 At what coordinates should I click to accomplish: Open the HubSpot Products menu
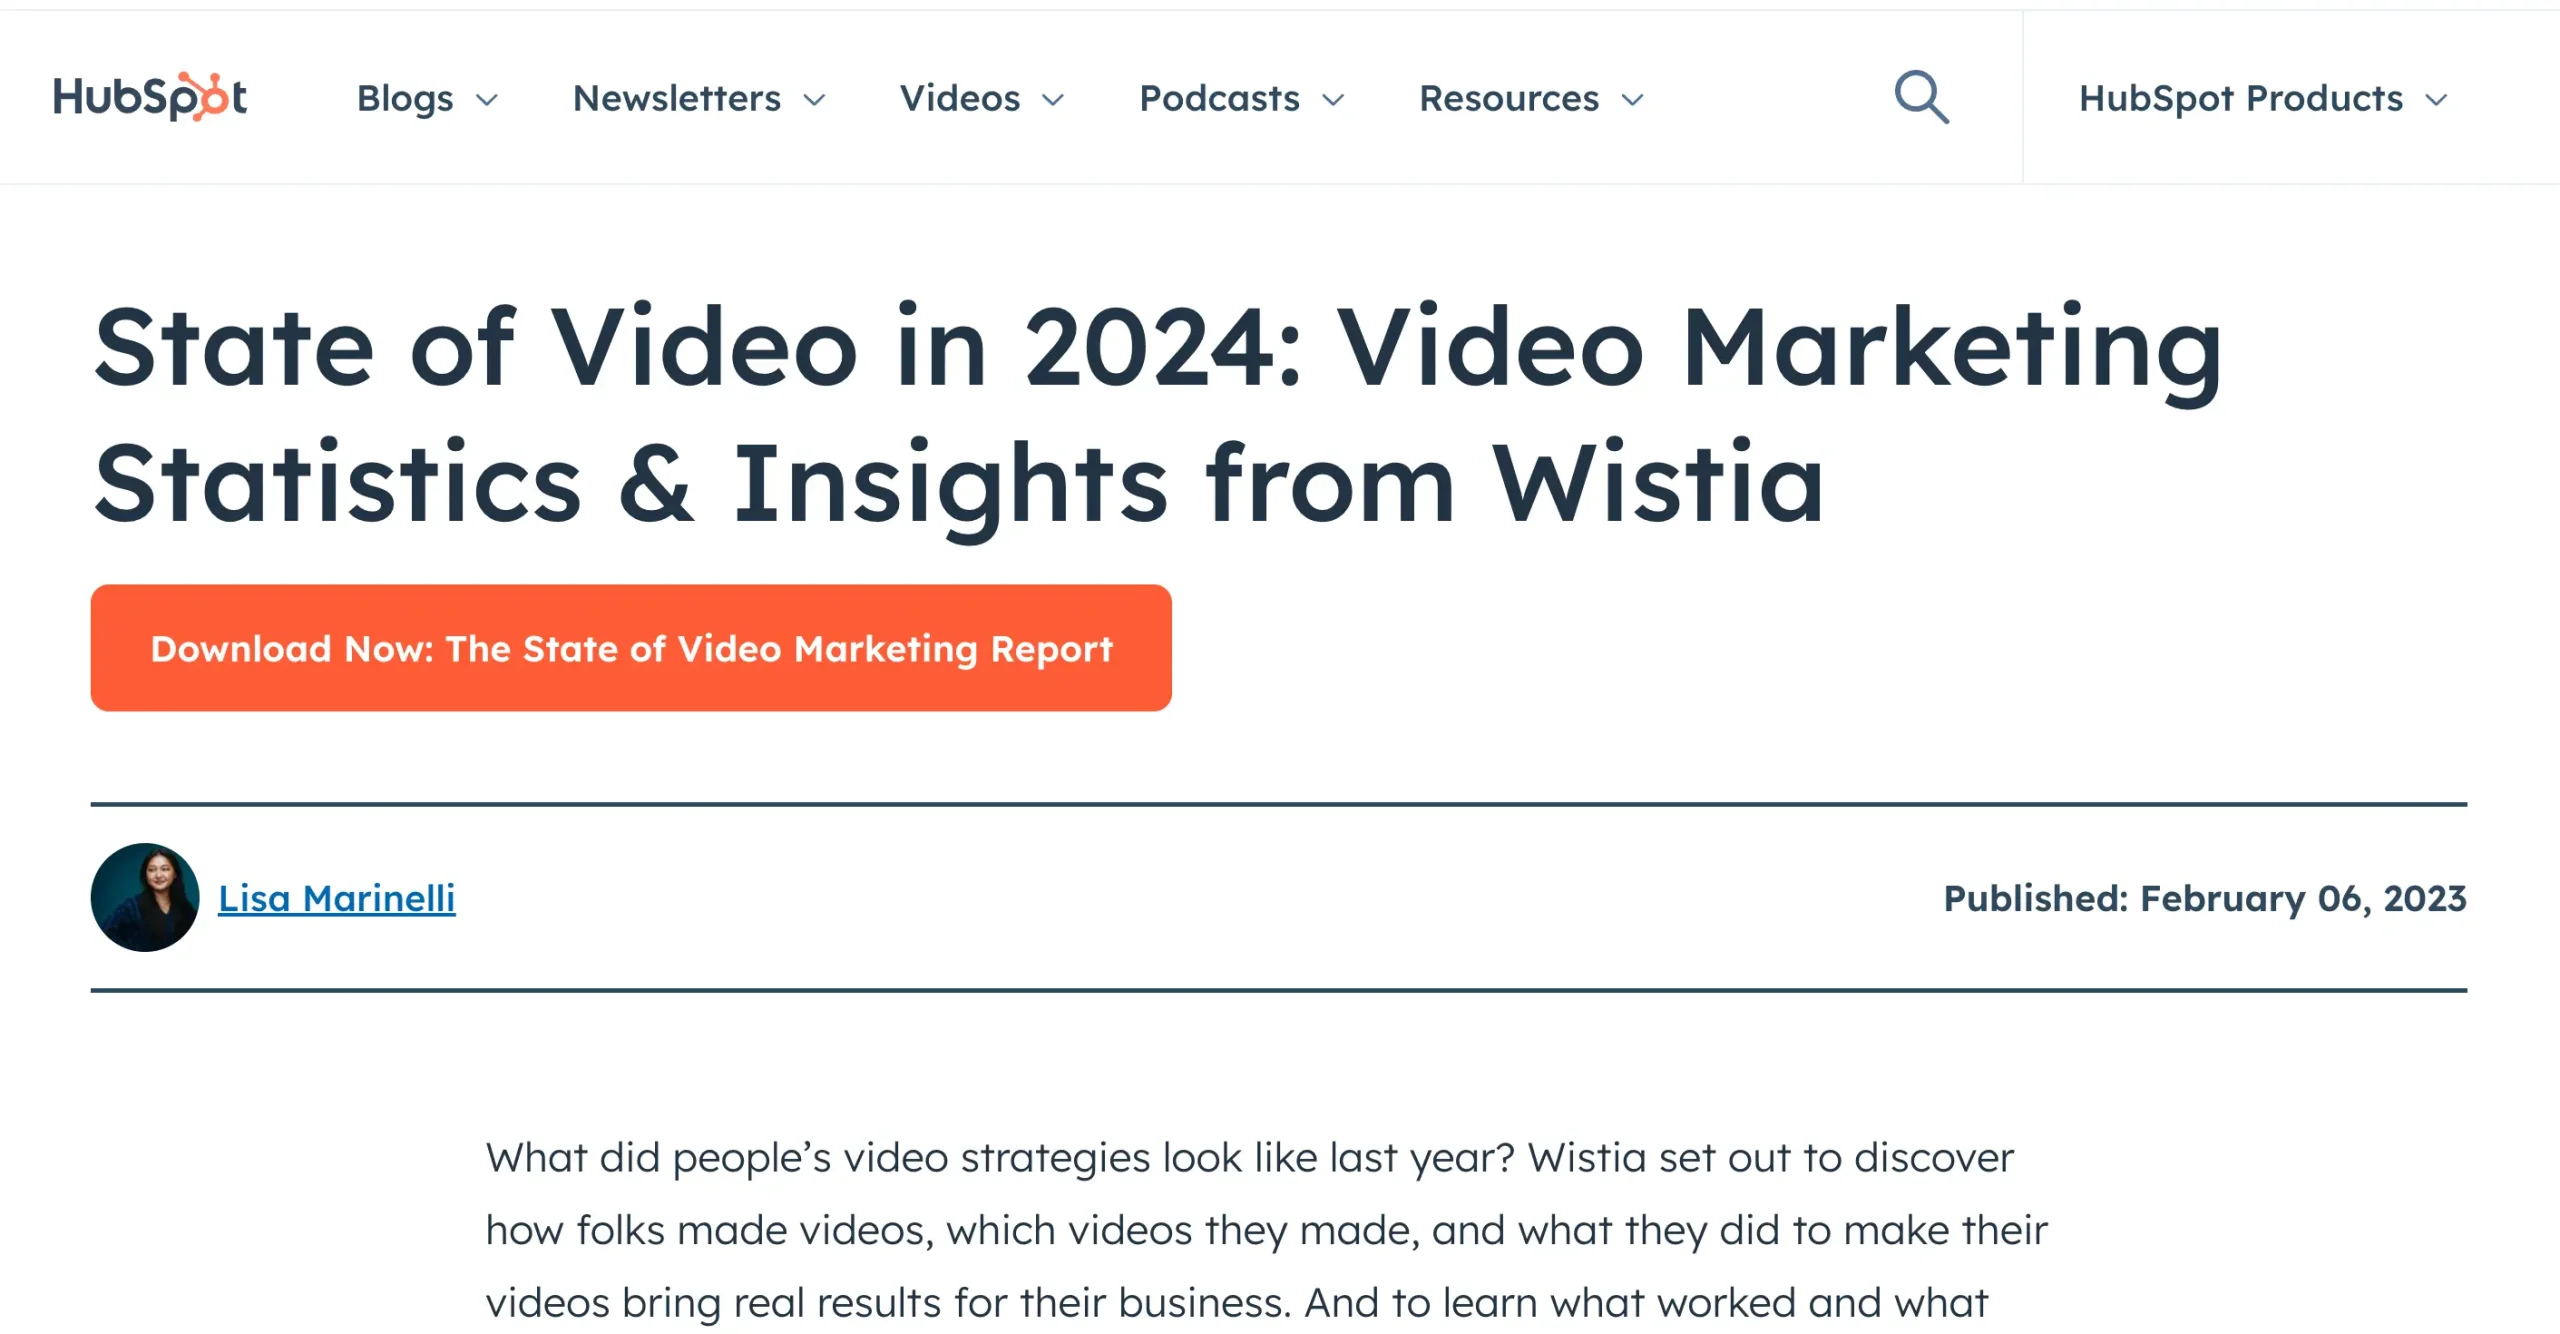point(2240,98)
